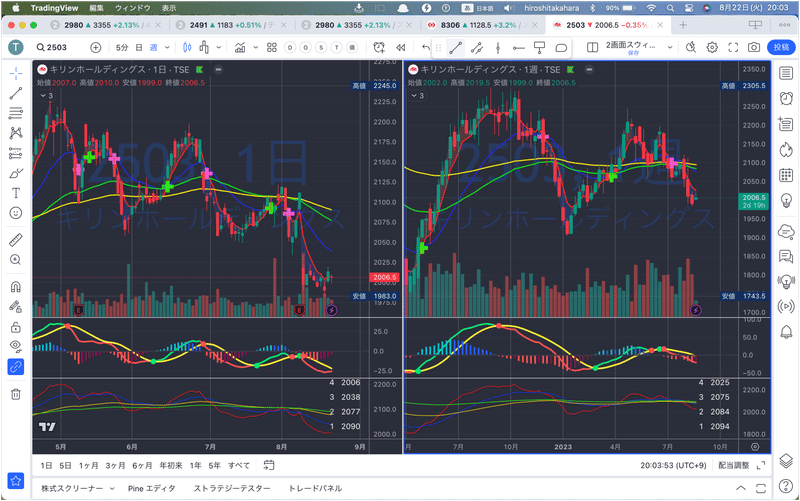Open the hotlists flame panel
The width and height of the screenshot is (800, 501).
pos(786,149)
